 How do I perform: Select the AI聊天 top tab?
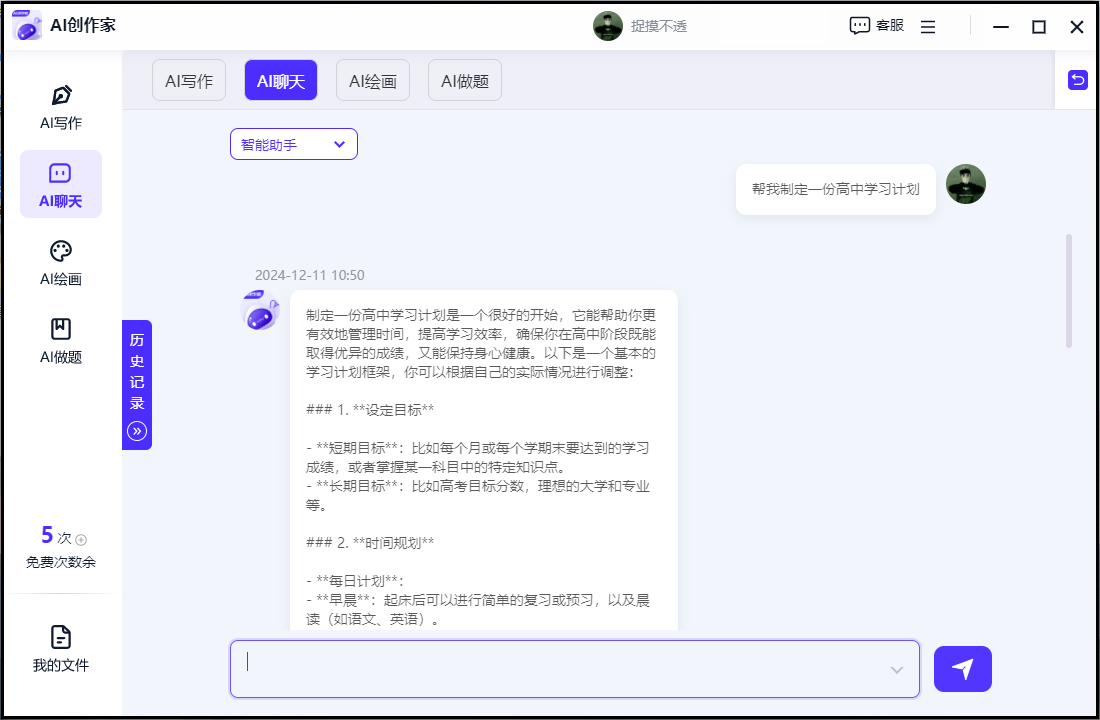tap(281, 81)
